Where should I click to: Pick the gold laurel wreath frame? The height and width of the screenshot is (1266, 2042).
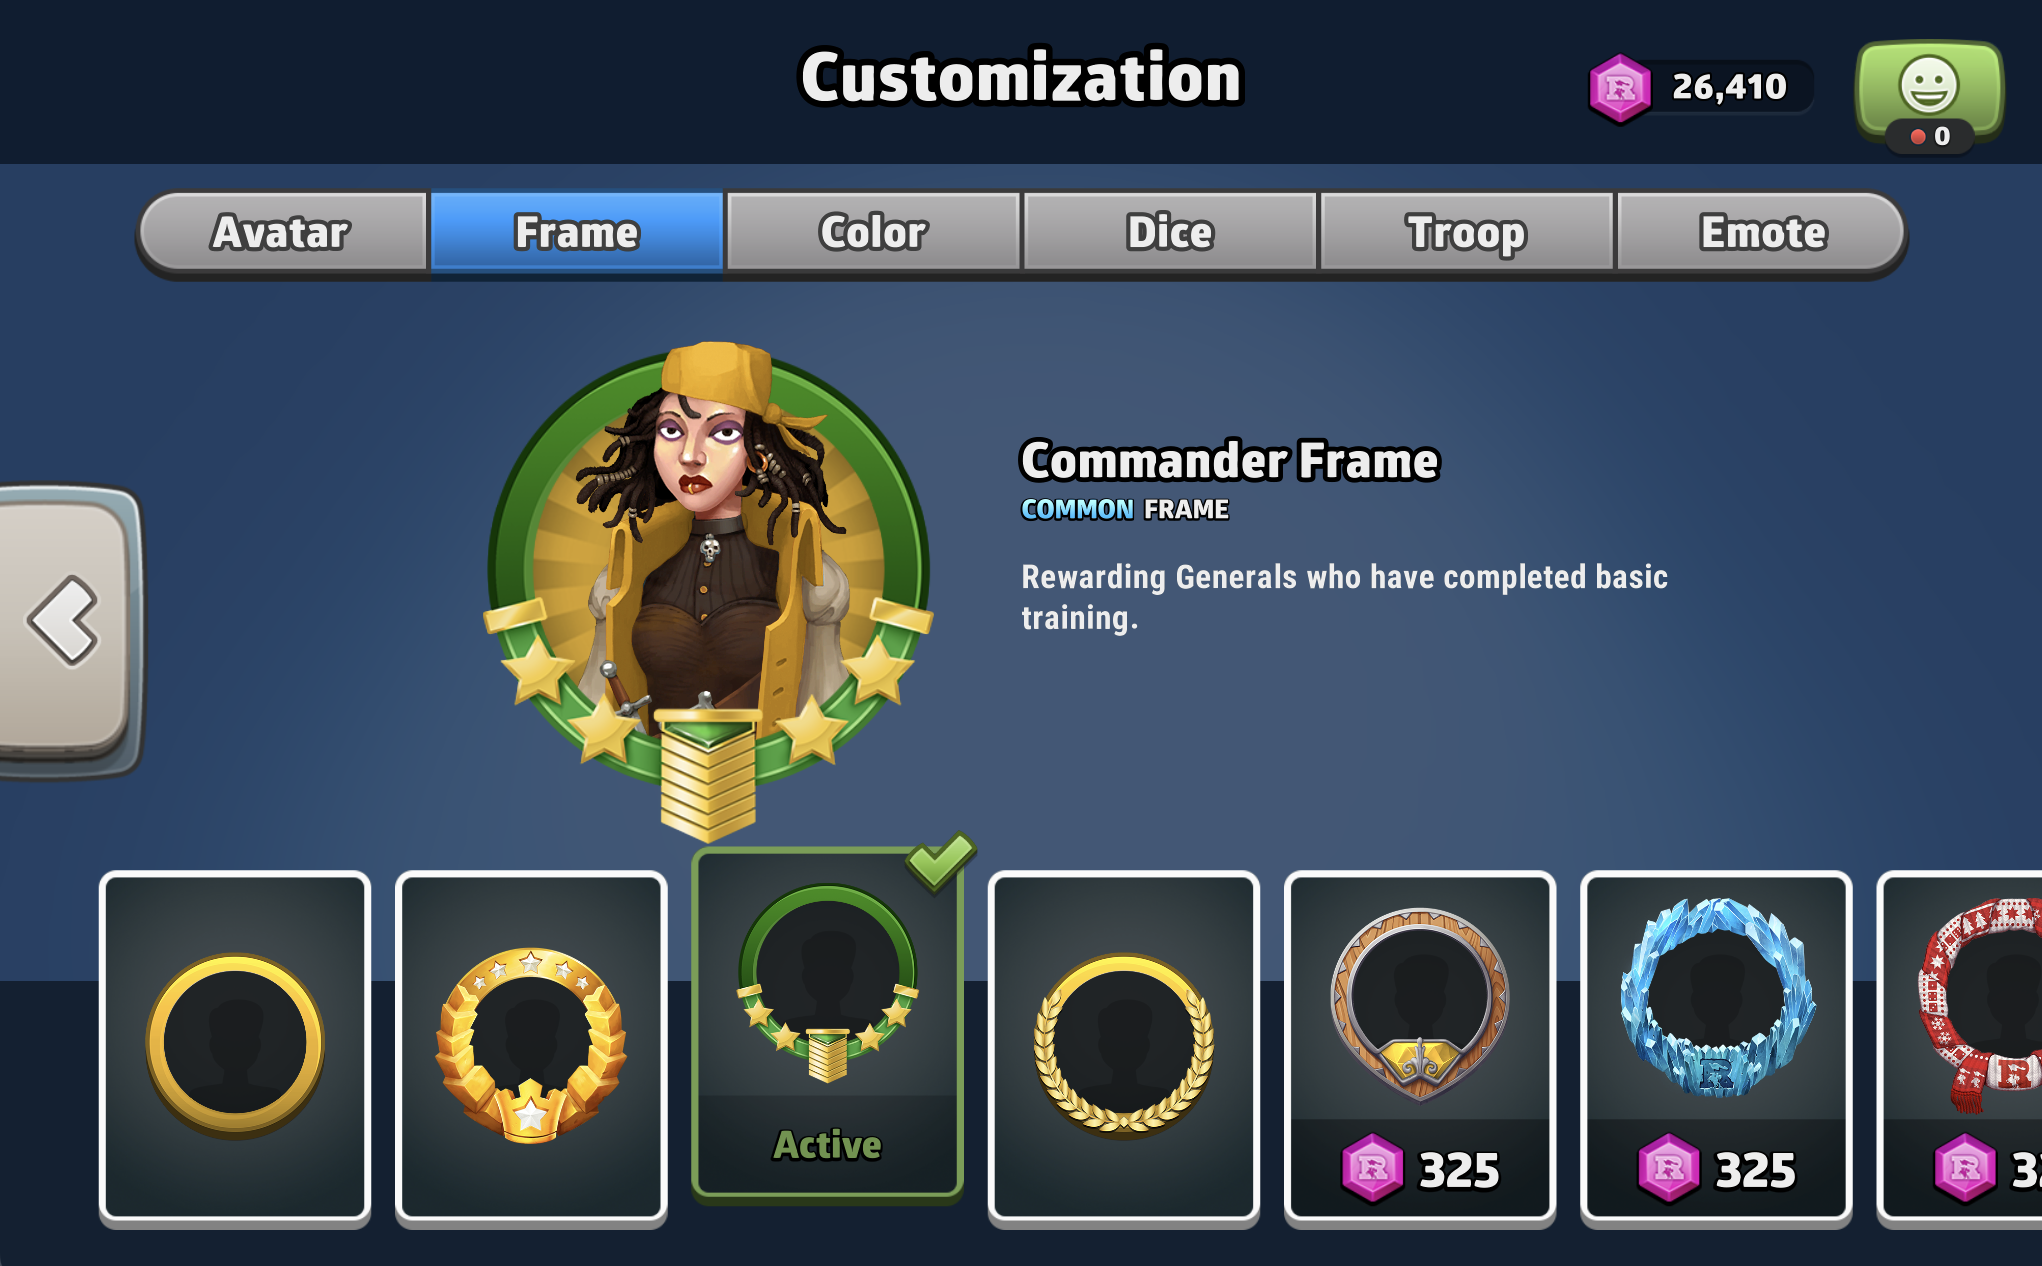[x=1123, y=1045]
